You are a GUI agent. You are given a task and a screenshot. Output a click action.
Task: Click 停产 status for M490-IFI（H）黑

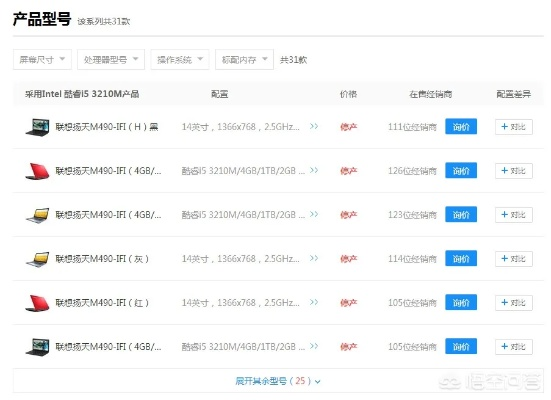click(x=349, y=127)
